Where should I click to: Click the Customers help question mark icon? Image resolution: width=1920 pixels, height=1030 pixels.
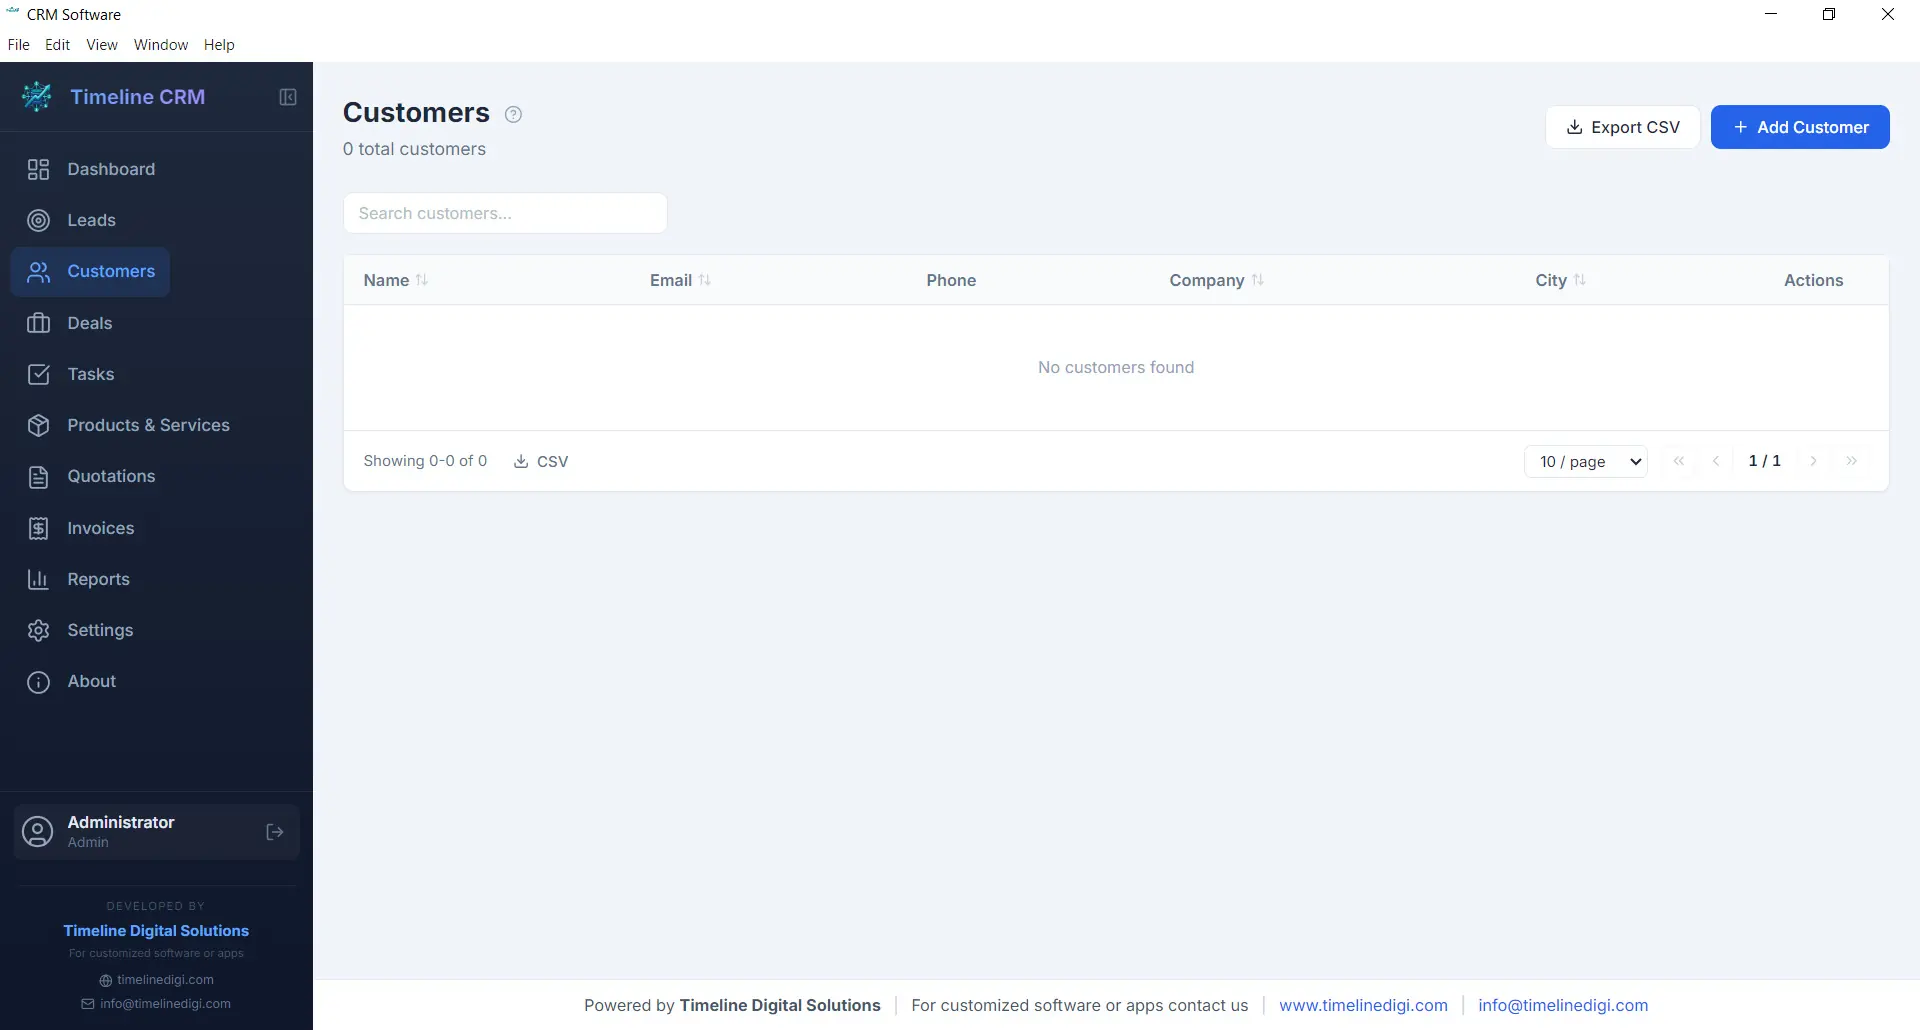[x=513, y=114]
